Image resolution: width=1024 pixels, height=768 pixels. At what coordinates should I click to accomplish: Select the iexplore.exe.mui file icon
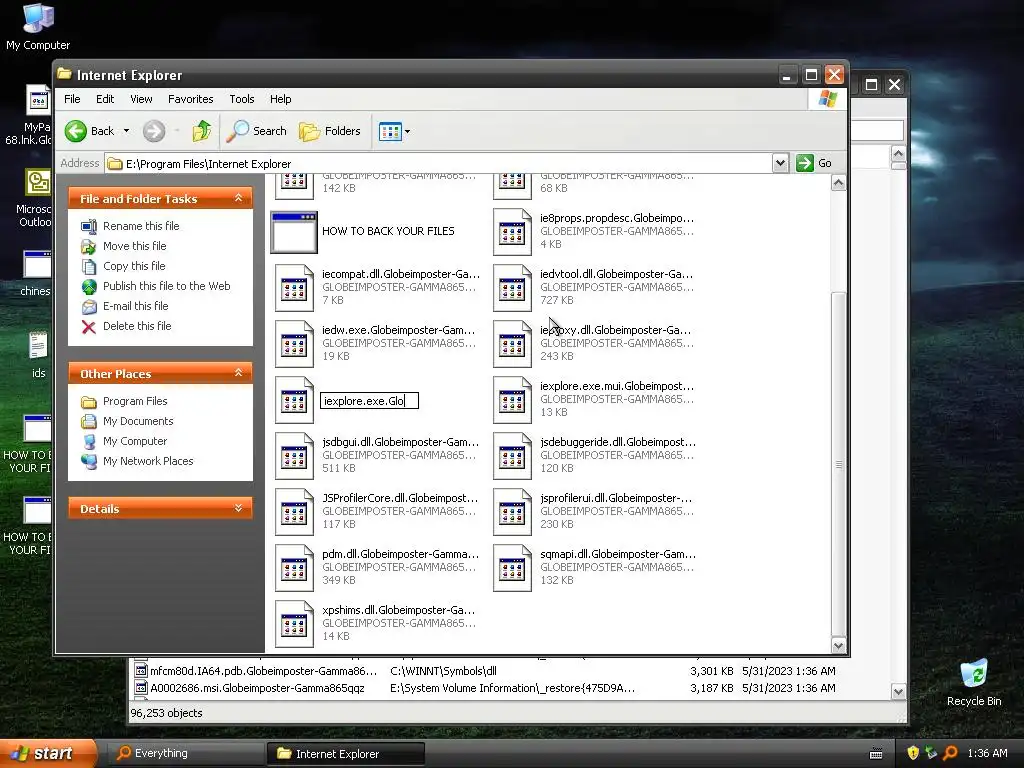tap(512, 400)
